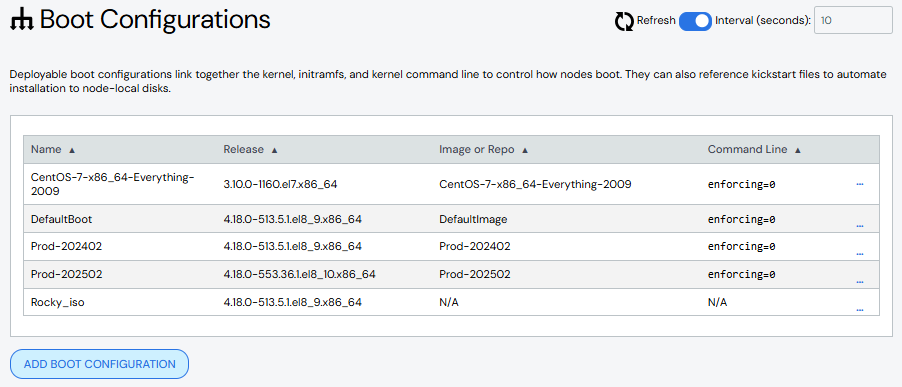902x387 pixels.
Task: Click the Command Line header text
Action: click(747, 150)
